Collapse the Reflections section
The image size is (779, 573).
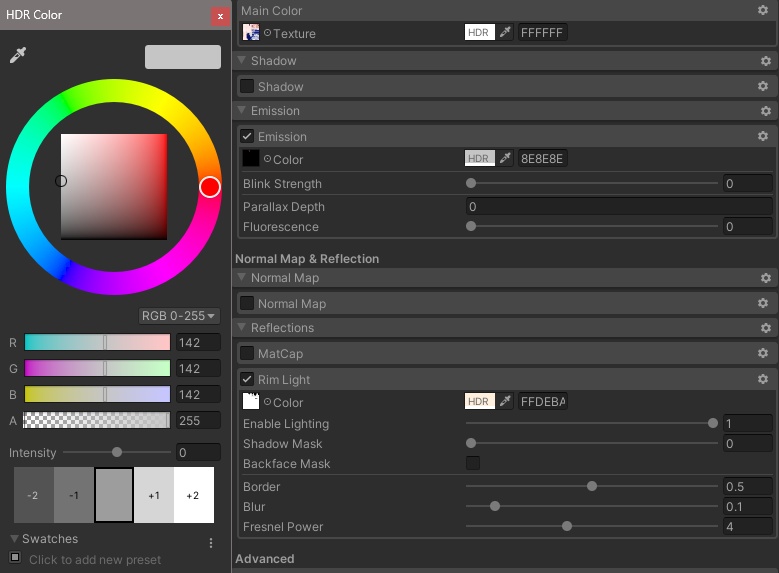click(242, 327)
